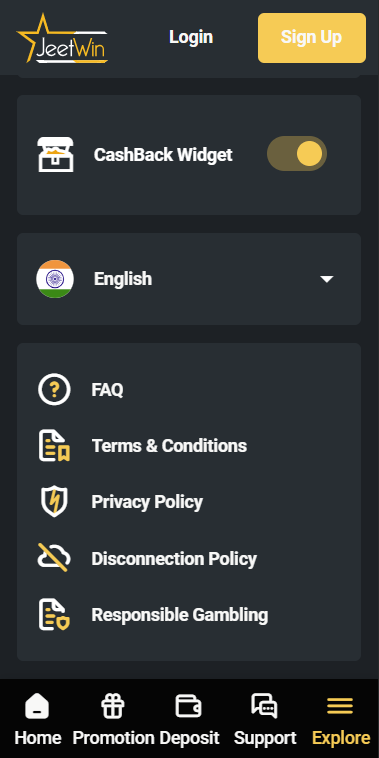
Task: Click the JeetWin star logo
Action: tap(62, 38)
